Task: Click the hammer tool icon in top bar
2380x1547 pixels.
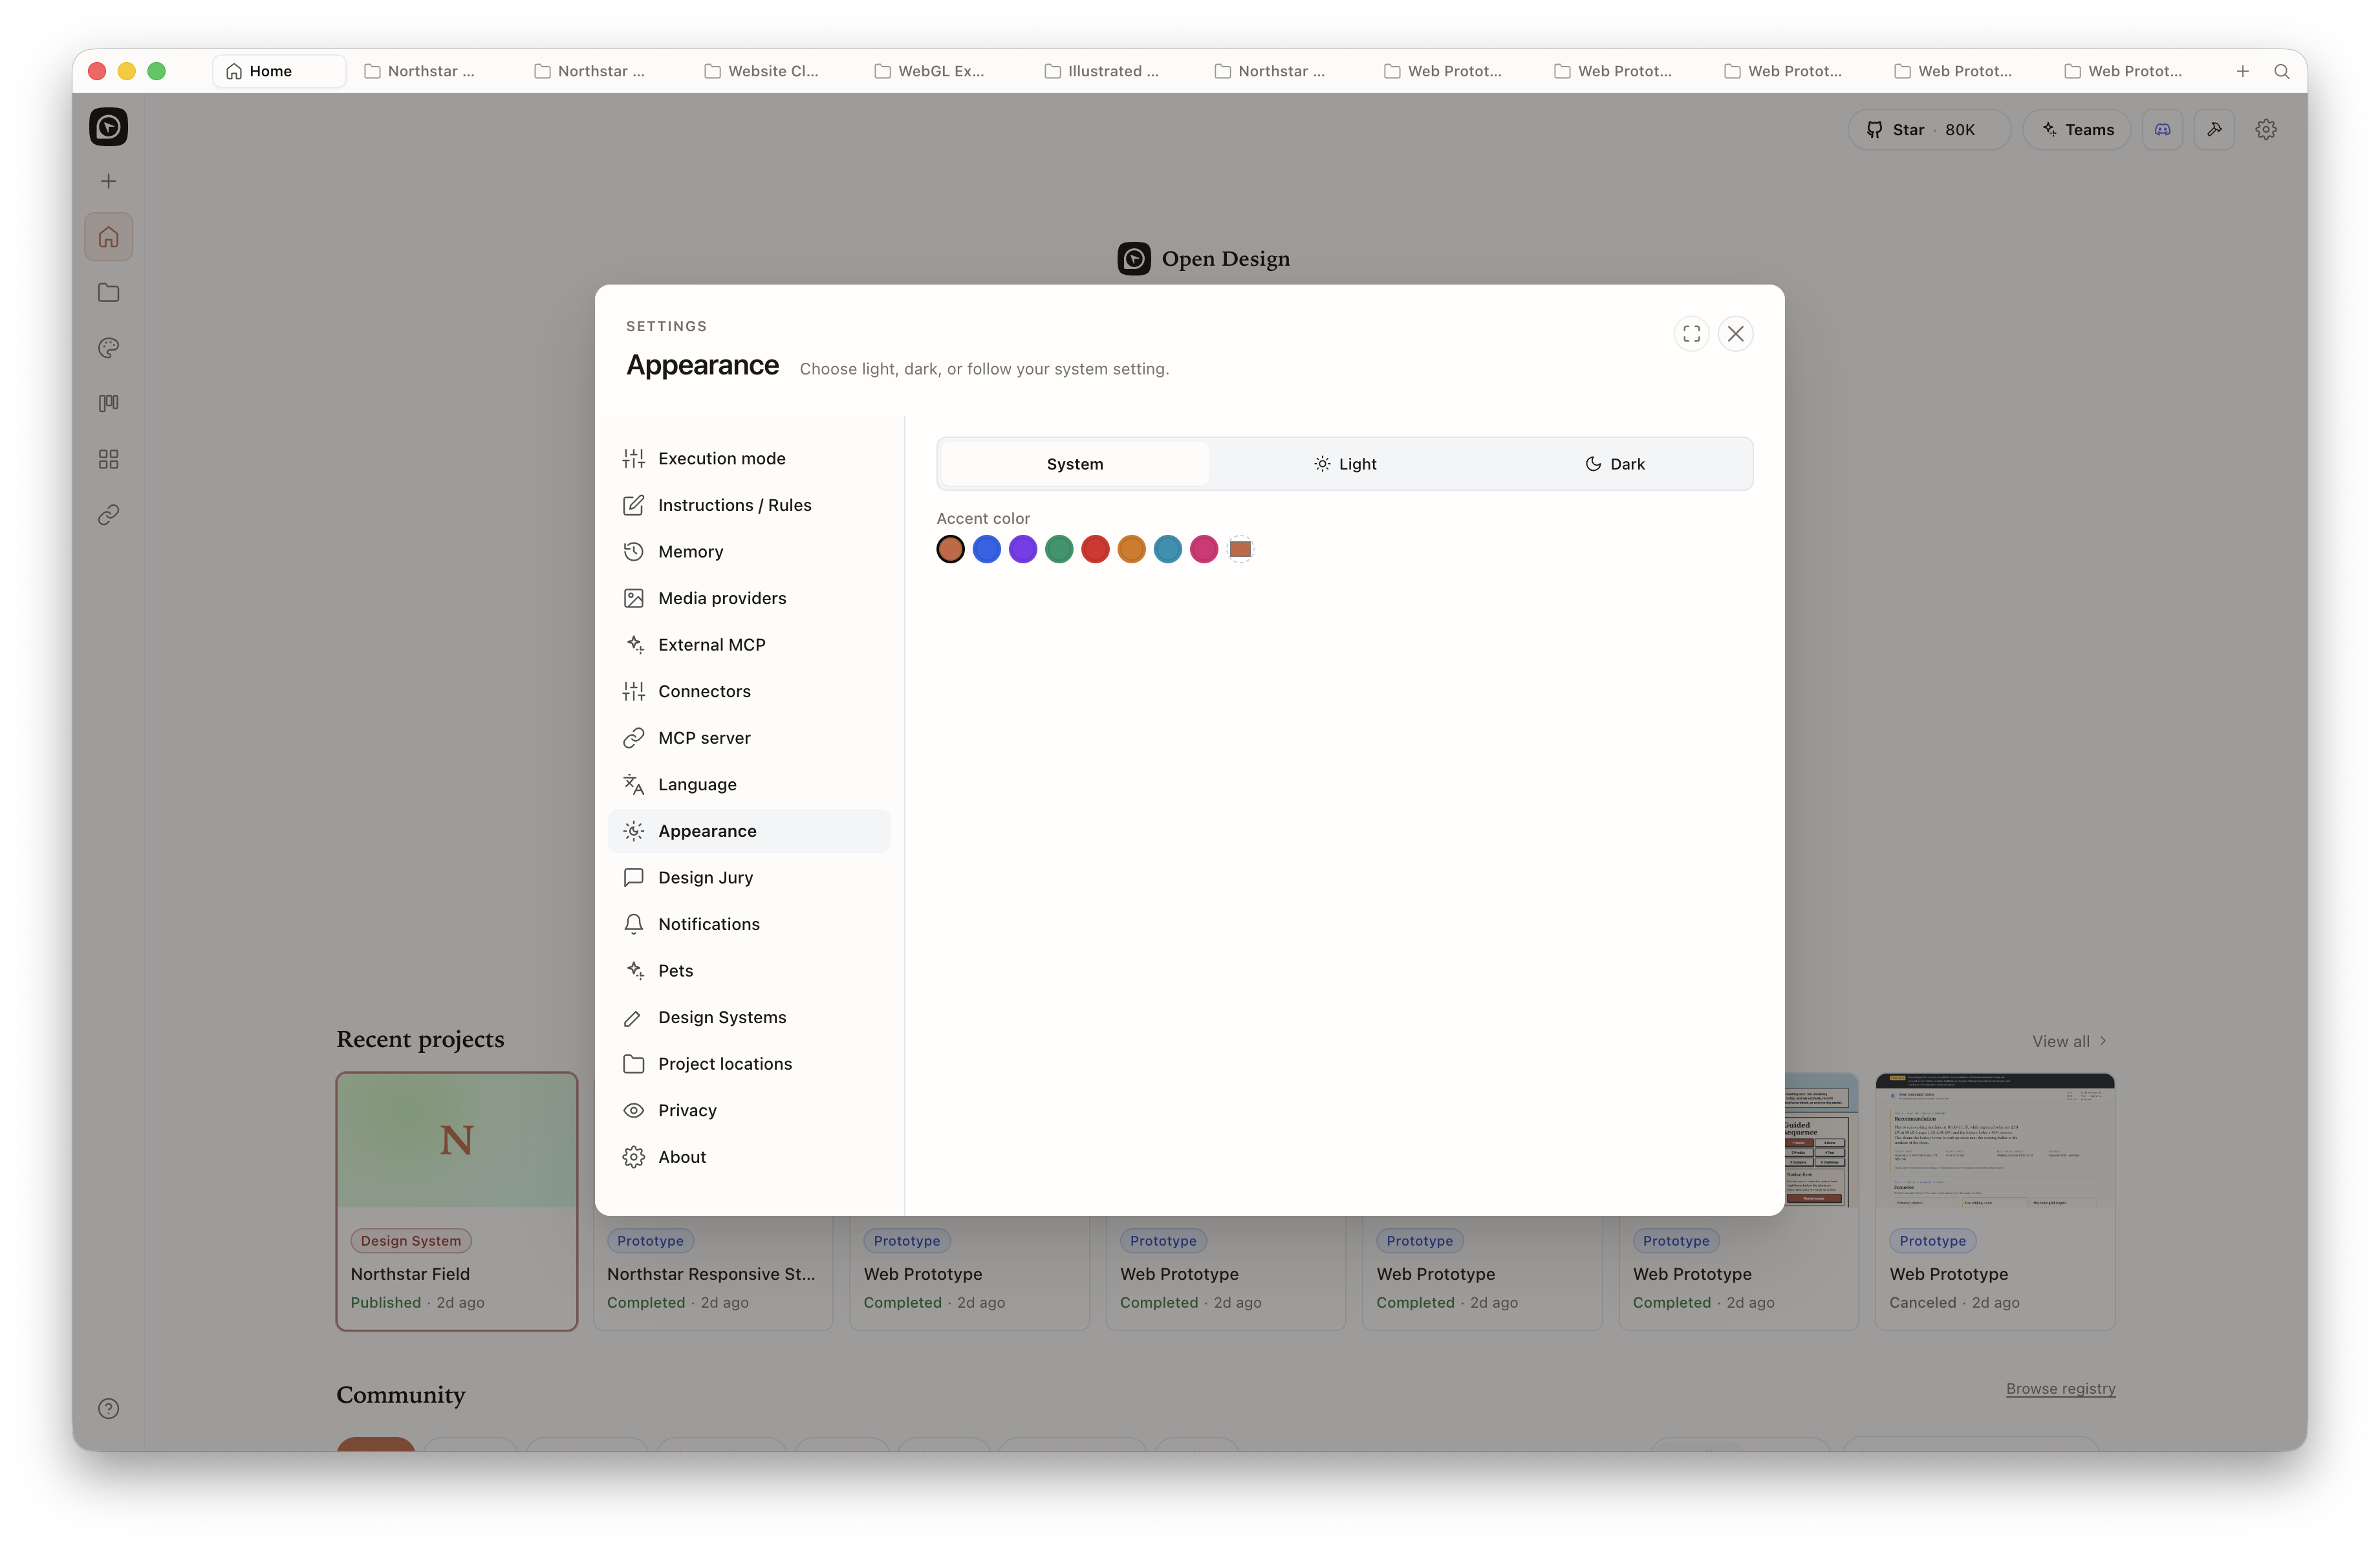Action: click(x=2214, y=130)
